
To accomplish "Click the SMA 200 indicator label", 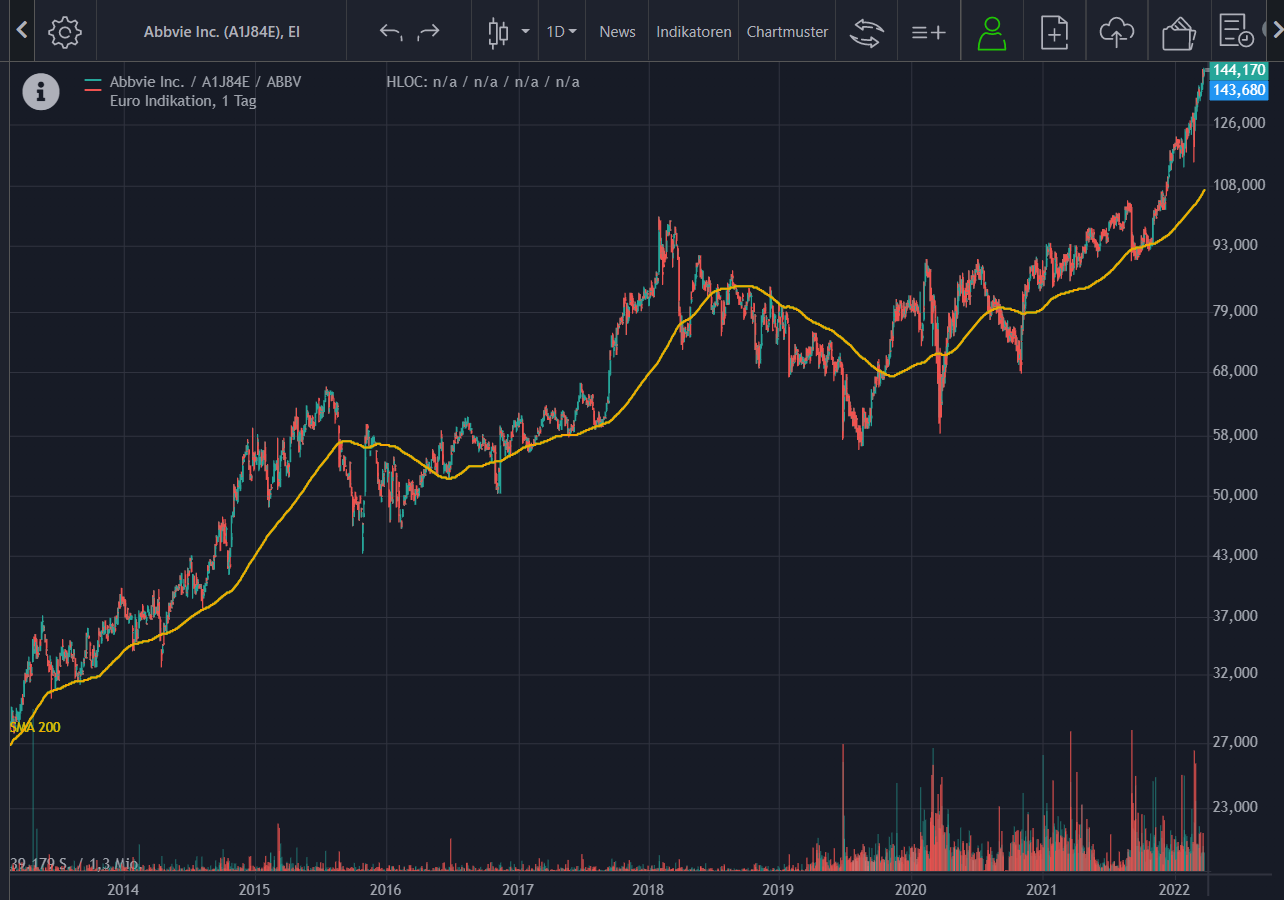I will pos(35,727).
